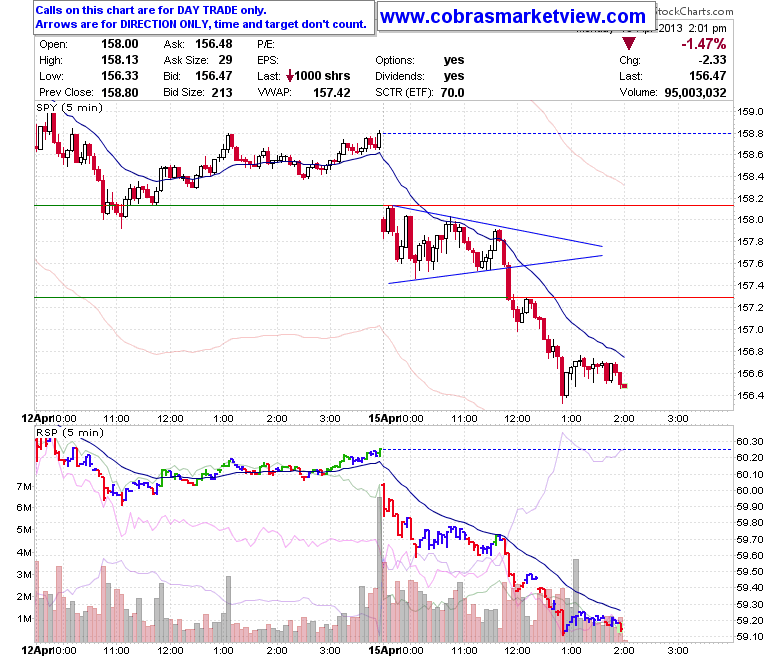
Task: Click the High value 158.13
Action: 119,60
